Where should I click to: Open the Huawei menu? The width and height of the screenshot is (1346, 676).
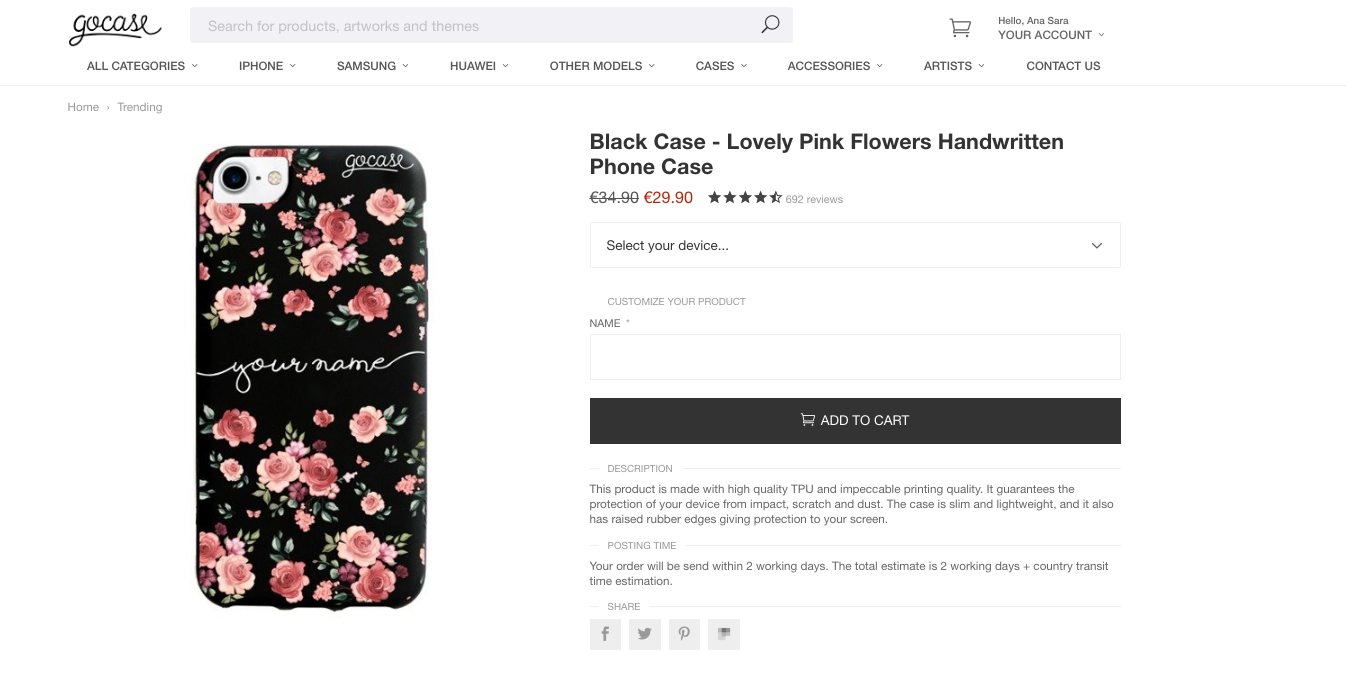479,66
